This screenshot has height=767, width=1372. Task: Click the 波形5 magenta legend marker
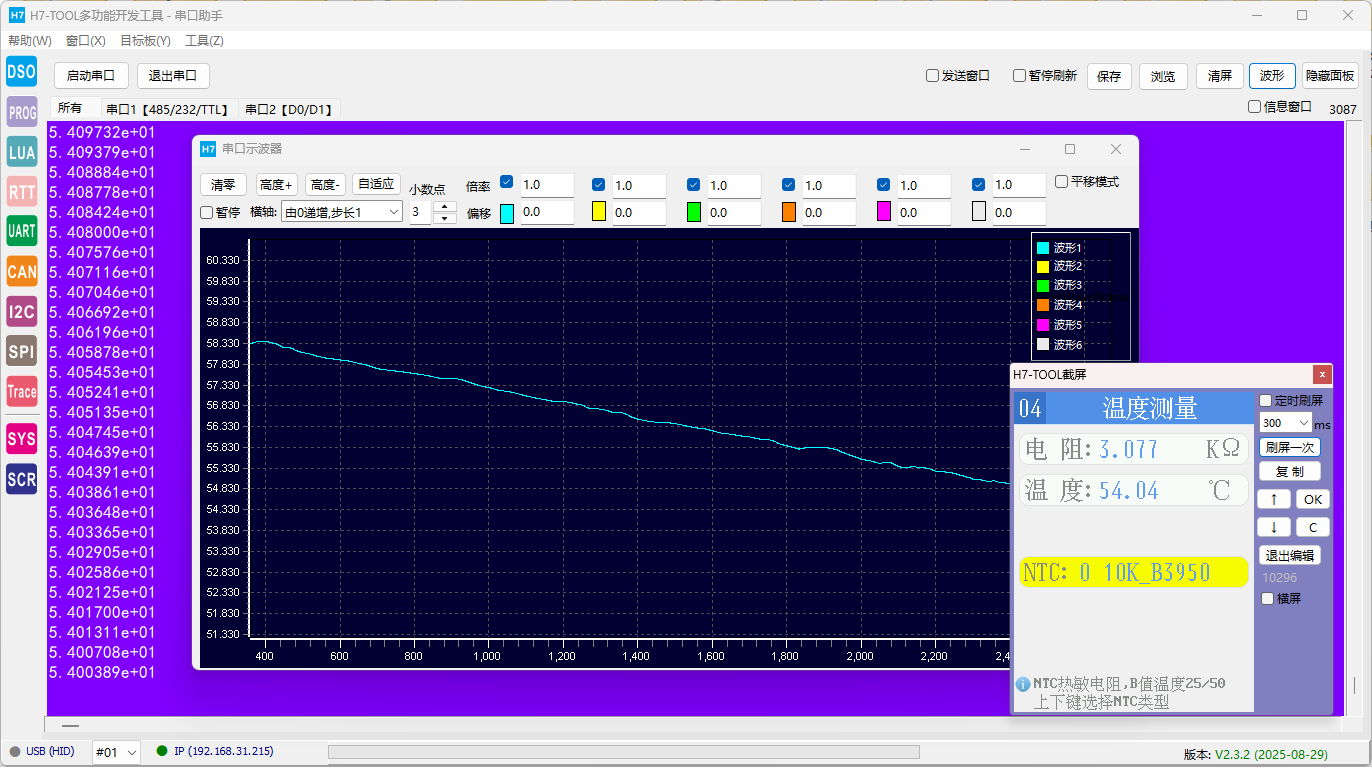[x=1043, y=325]
